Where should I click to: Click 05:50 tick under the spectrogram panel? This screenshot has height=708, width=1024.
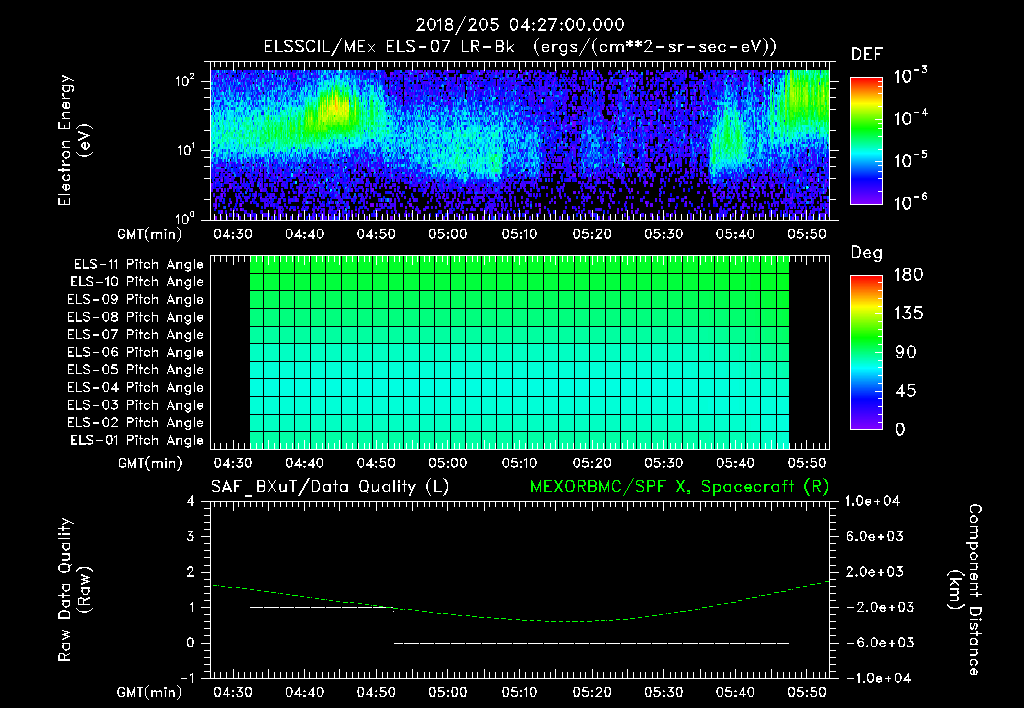coord(807,234)
